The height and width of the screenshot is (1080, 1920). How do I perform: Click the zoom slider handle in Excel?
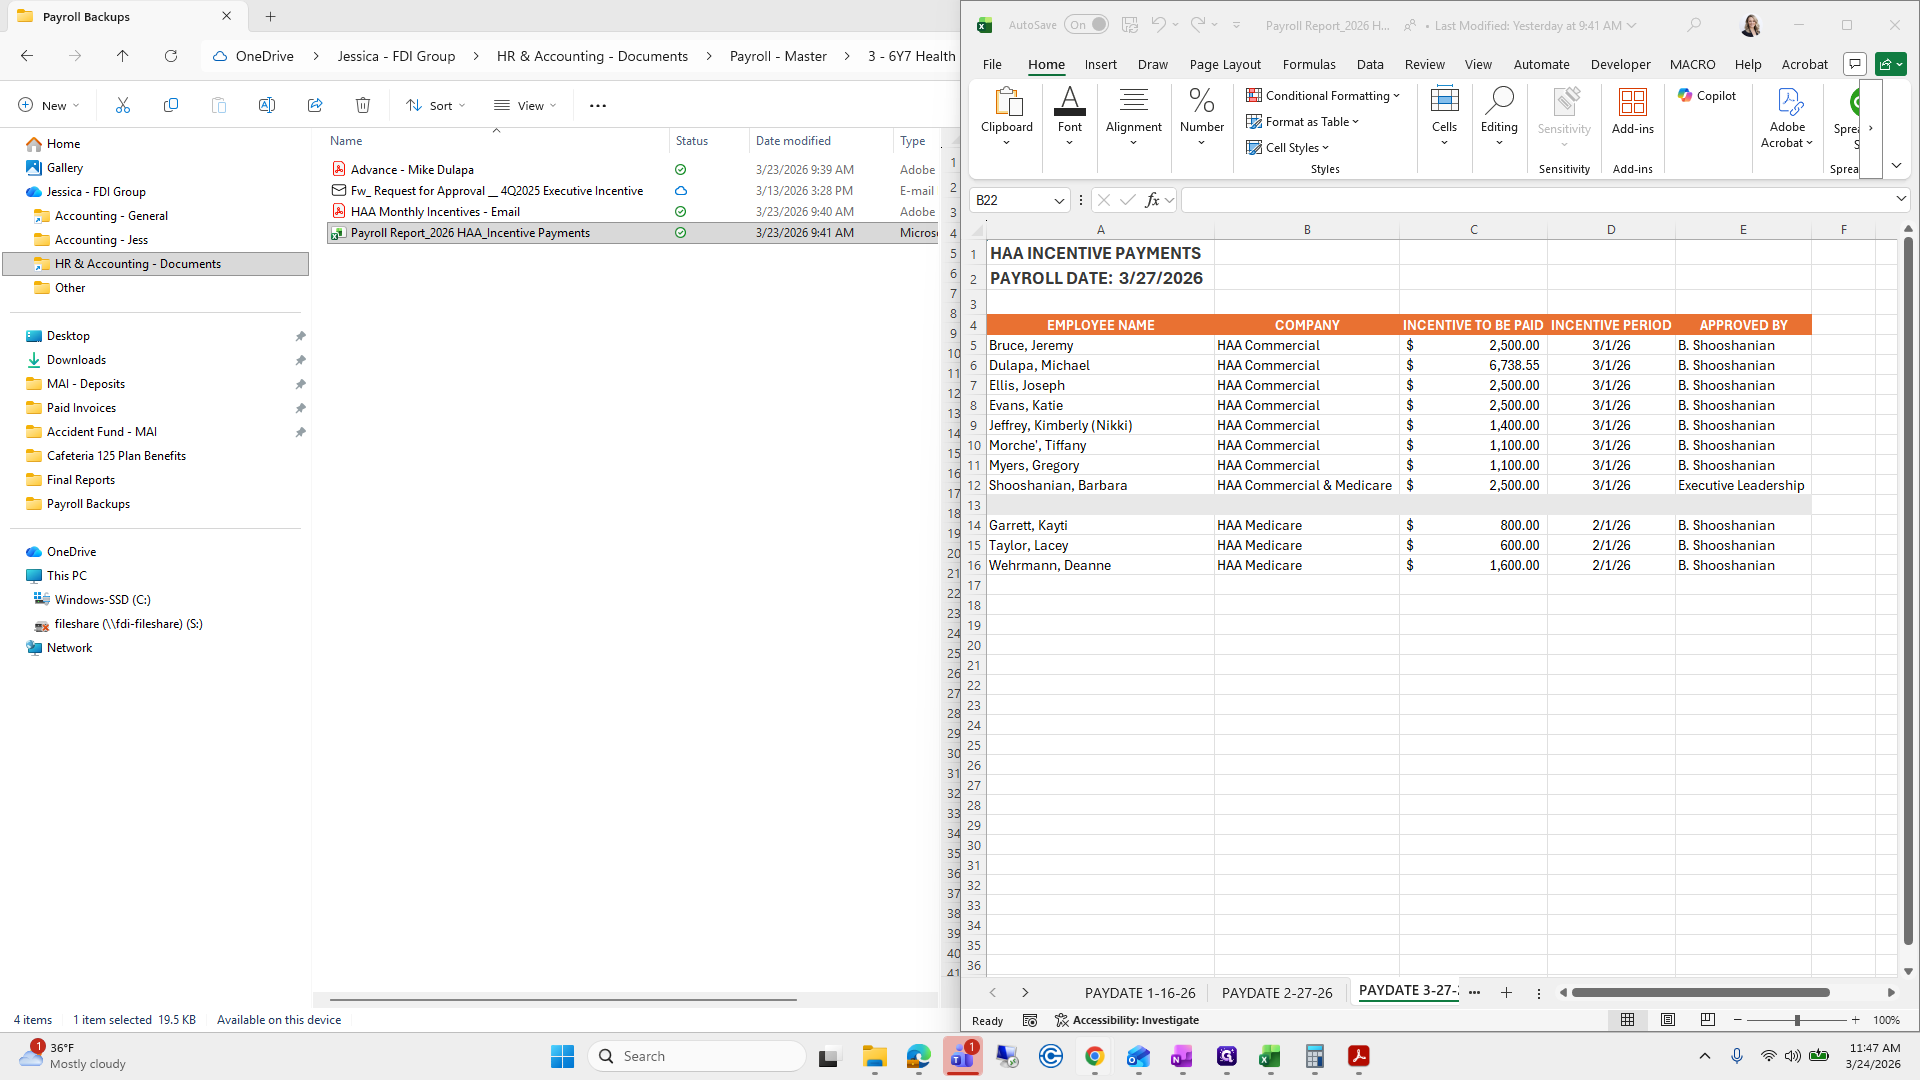click(1797, 1020)
